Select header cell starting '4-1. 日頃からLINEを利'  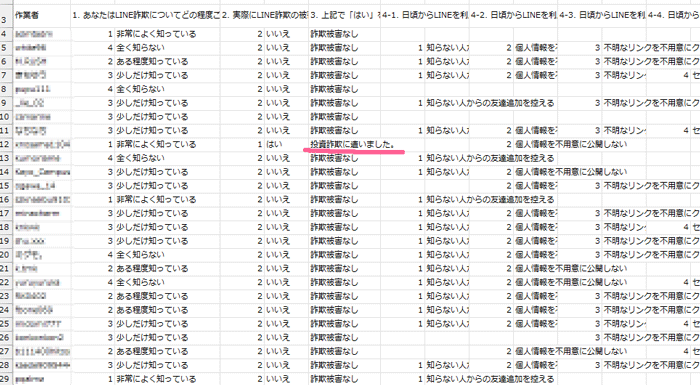(x=425, y=16)
